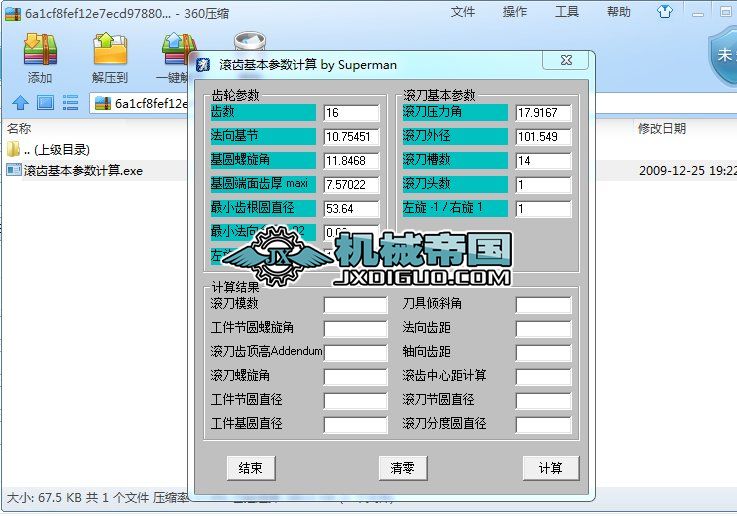Click the 法向齿距 result field
Screen dimensions: 737x516
coord(543,328)
